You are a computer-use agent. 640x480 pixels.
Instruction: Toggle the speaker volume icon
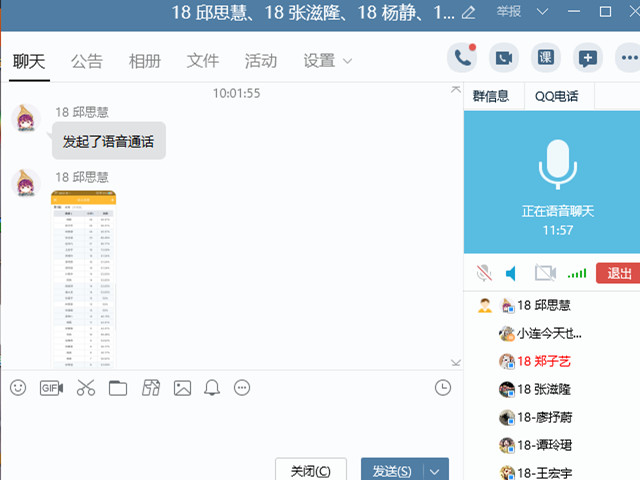click(511, 273)
